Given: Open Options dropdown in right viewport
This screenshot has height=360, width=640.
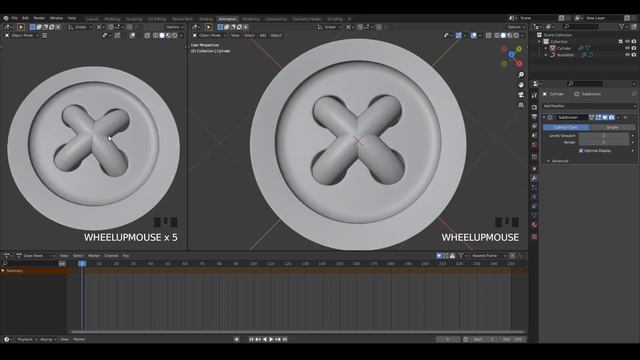Looking at the screenshot, I should (x=516, y=27).
